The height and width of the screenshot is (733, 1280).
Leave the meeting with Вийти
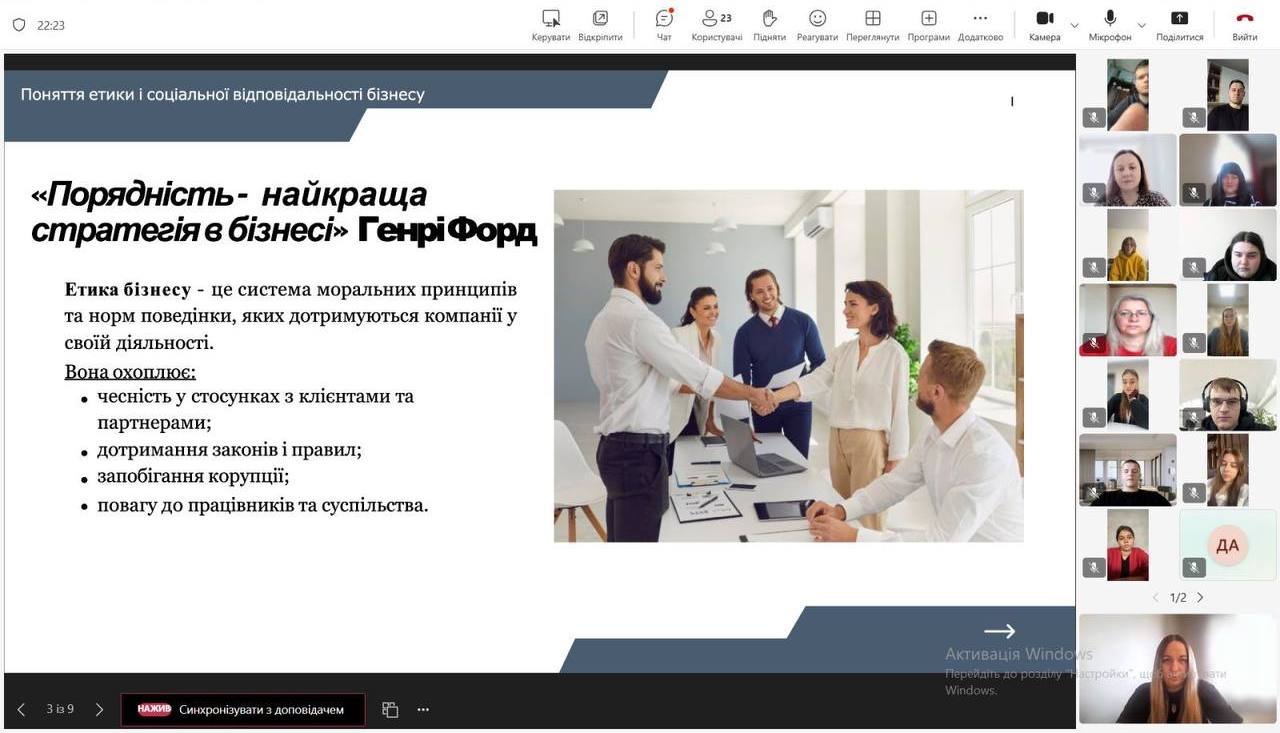1244,24
